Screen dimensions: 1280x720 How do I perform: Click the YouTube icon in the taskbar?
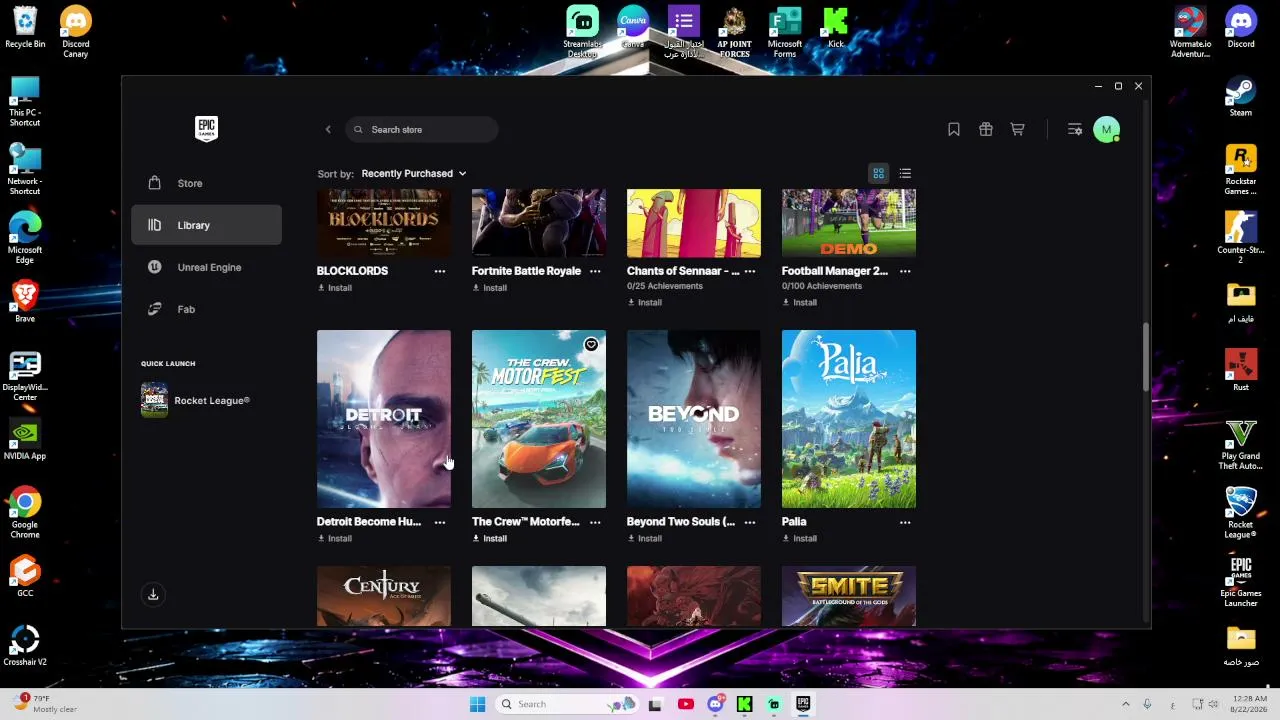pyautogui.click(x=685, y=704)
